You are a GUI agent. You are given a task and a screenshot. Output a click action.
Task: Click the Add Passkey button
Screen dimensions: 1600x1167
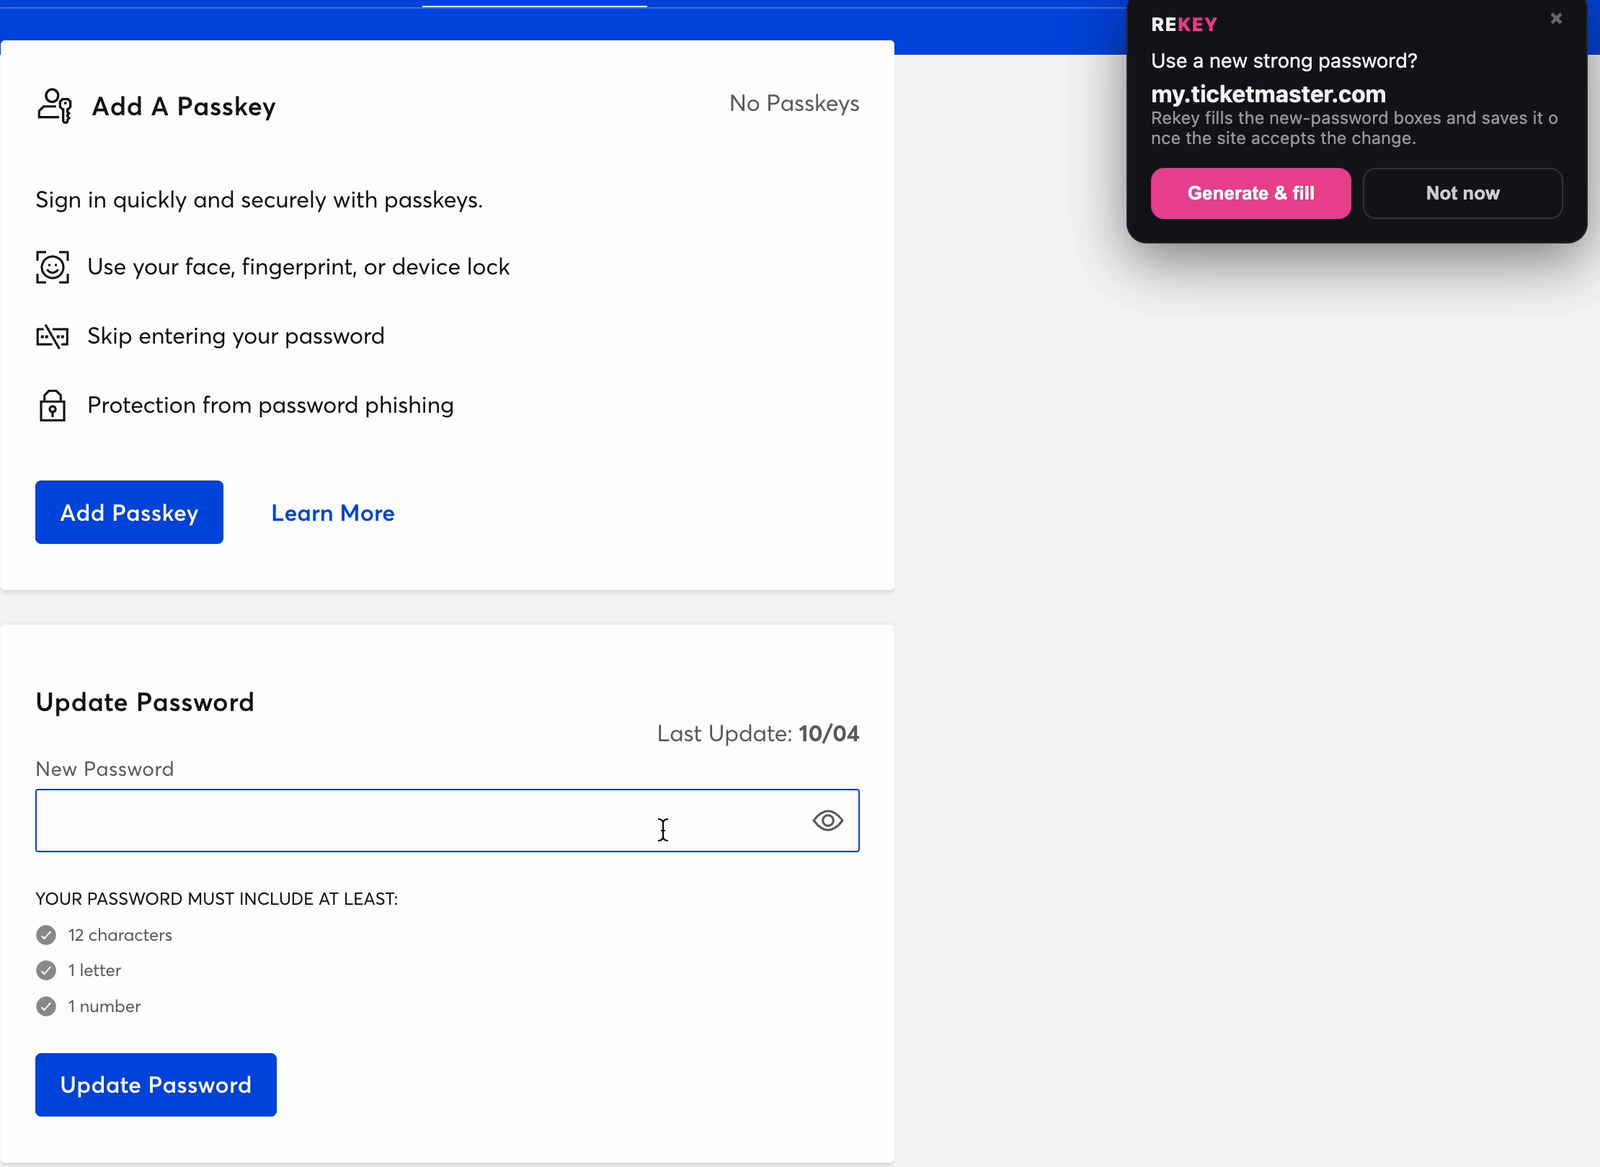click(x=129, y=512)
